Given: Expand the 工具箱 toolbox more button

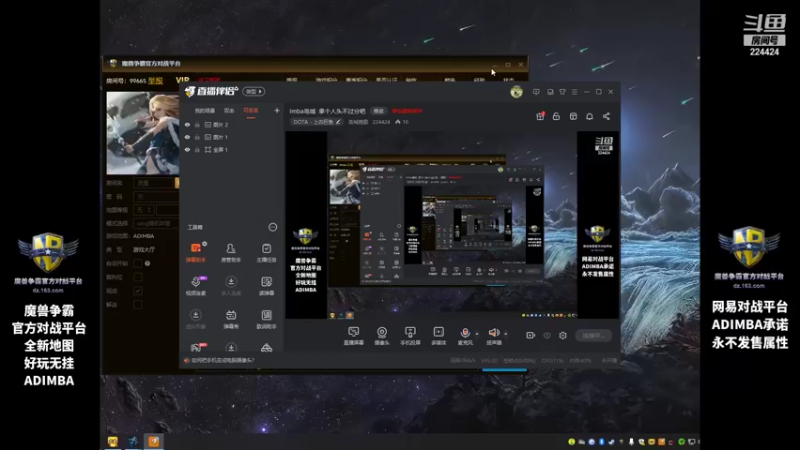Looking at the screenshot, I should [x=273, y=227].
